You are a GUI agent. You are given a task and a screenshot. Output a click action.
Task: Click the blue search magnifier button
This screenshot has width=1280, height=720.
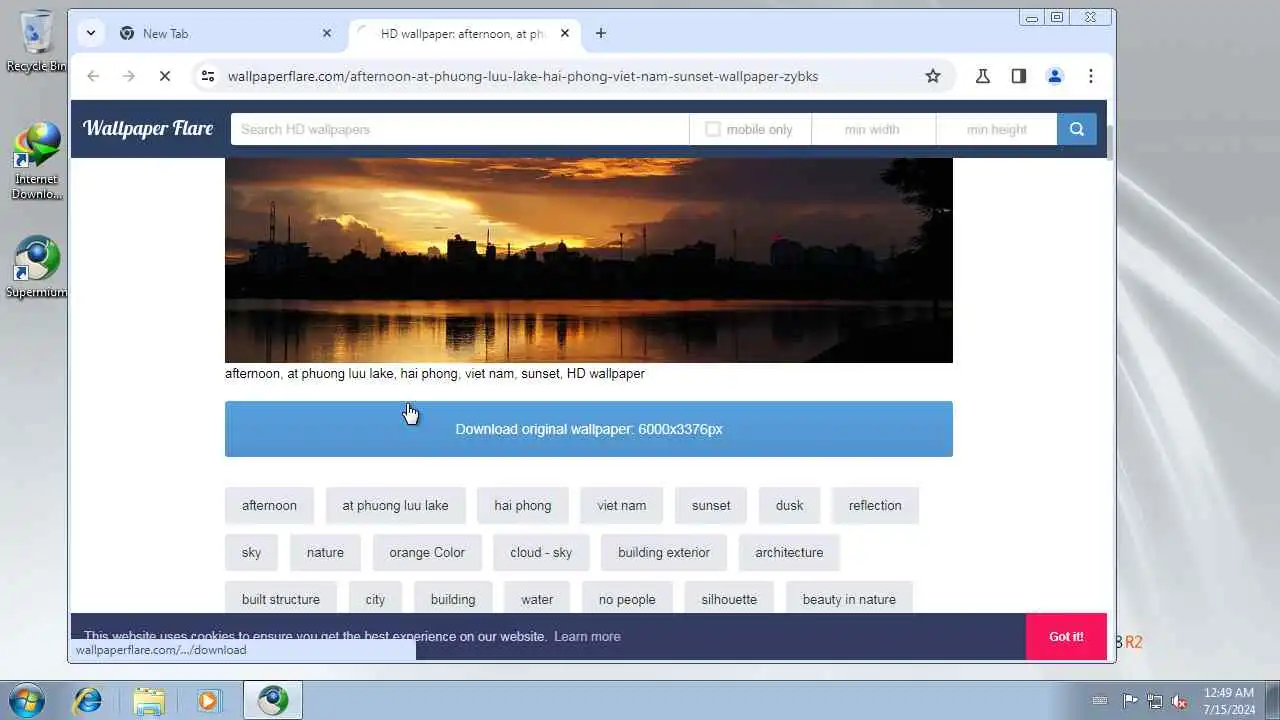[1077, 129]
